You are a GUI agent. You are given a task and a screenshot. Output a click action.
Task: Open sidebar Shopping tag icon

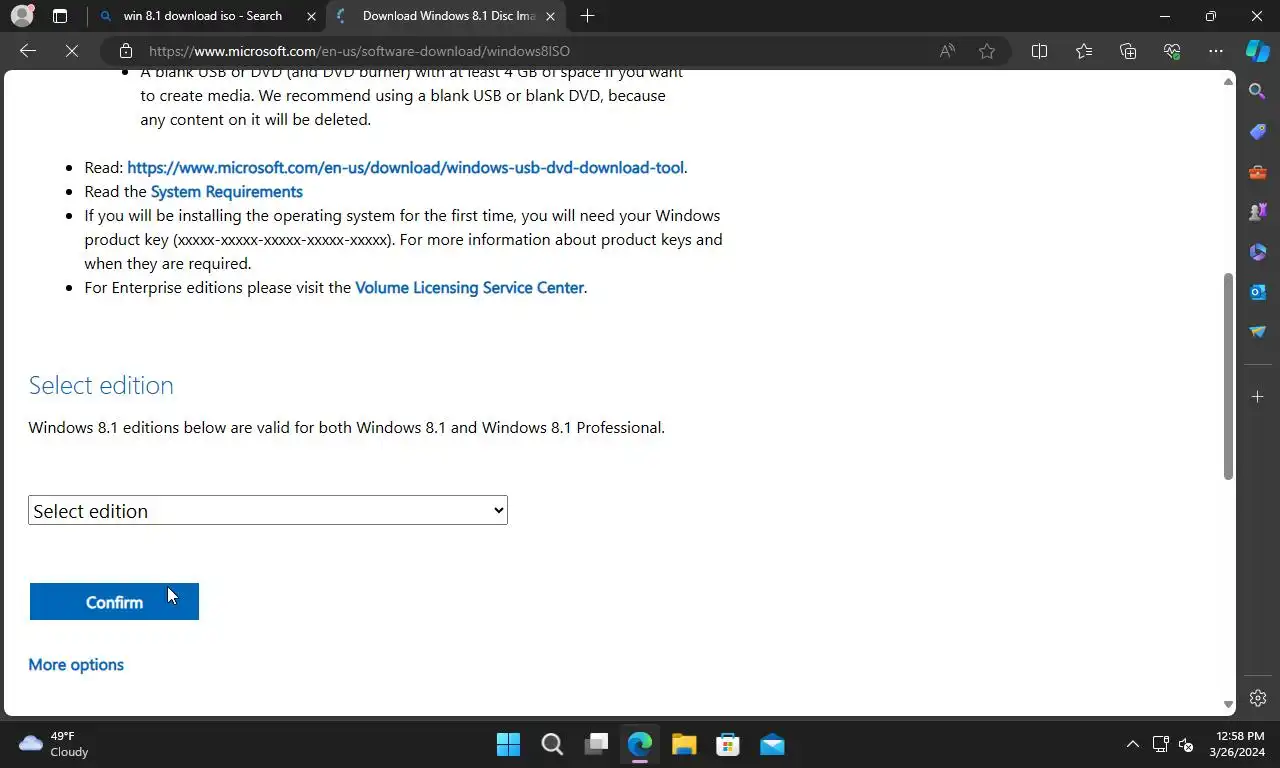[1258, 132]
